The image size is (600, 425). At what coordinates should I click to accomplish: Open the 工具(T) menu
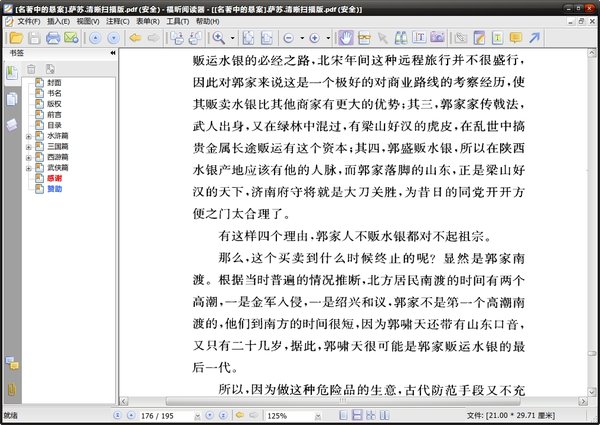[177, 20]
